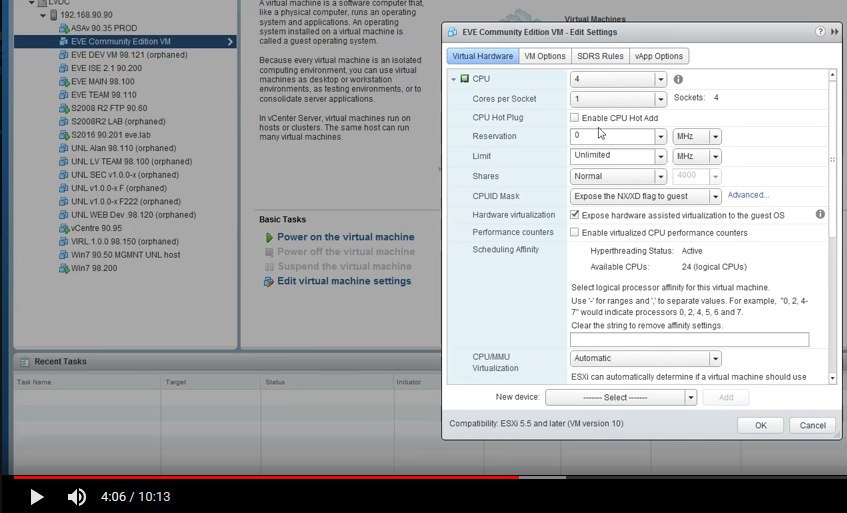Play the video
The image size is (847, 513).
(36, 497)
